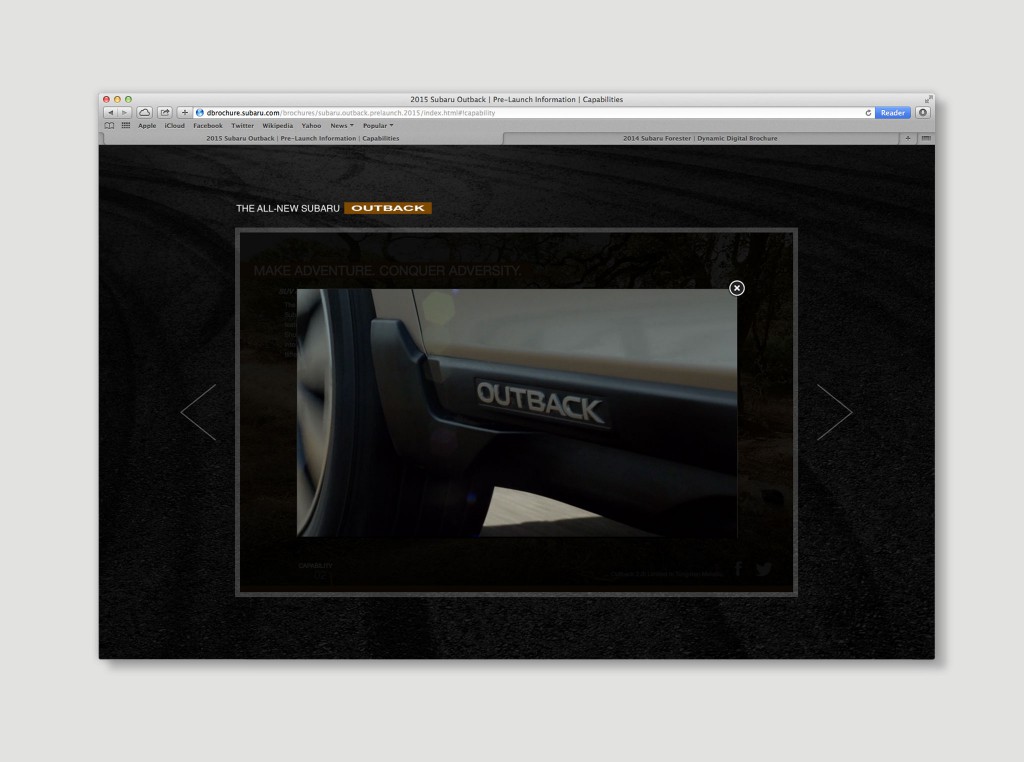Click the address bar URL field
This screenshot has height=762, width=1024.
[x=534, y=113]
